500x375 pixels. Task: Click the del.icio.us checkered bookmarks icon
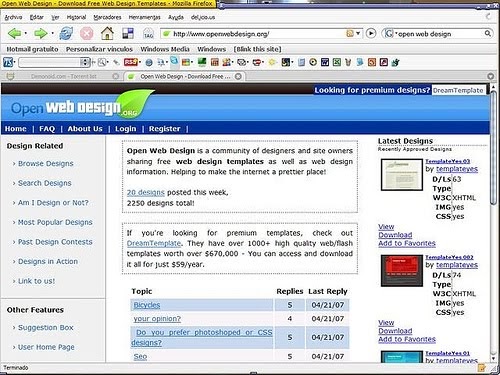click(128, 33)
